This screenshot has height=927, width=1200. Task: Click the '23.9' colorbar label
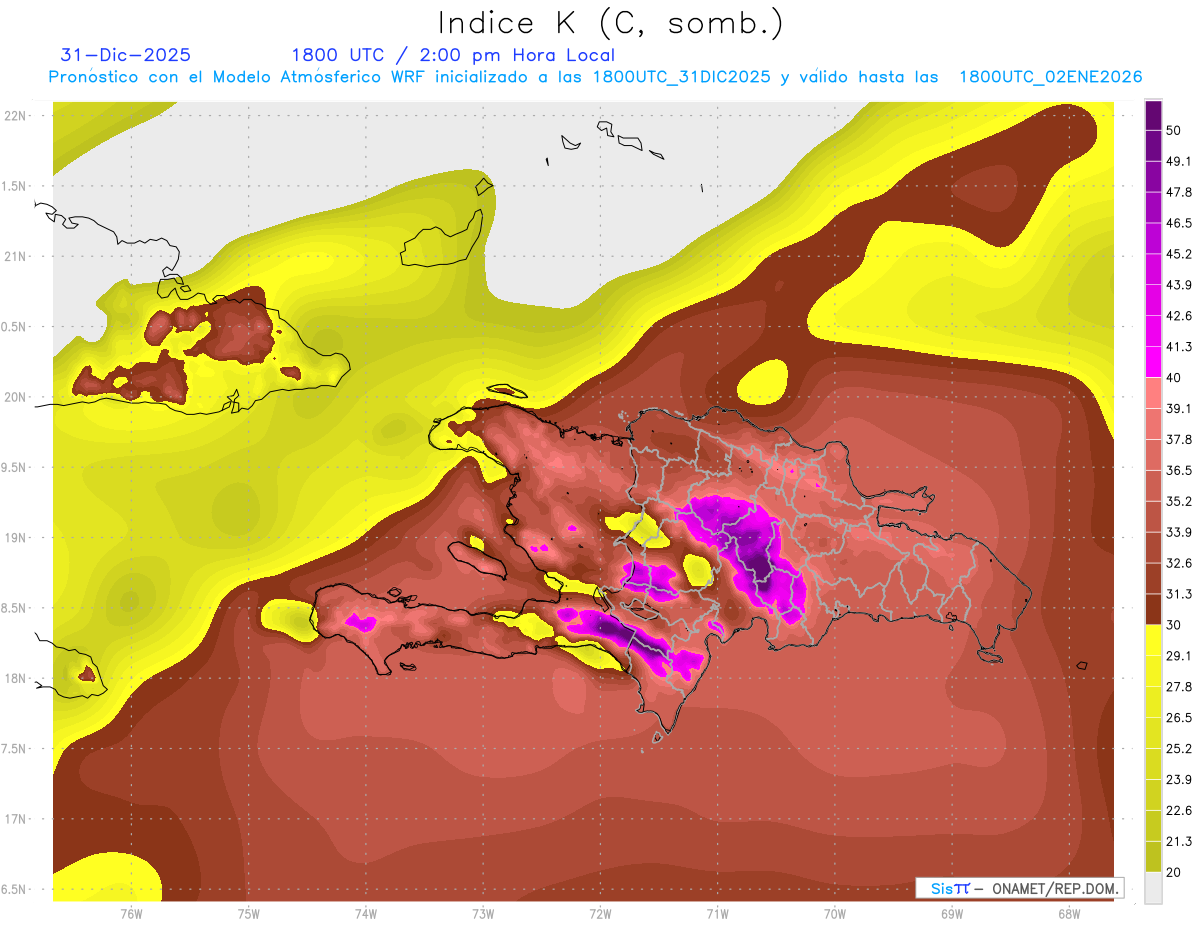coord(1178,780)
